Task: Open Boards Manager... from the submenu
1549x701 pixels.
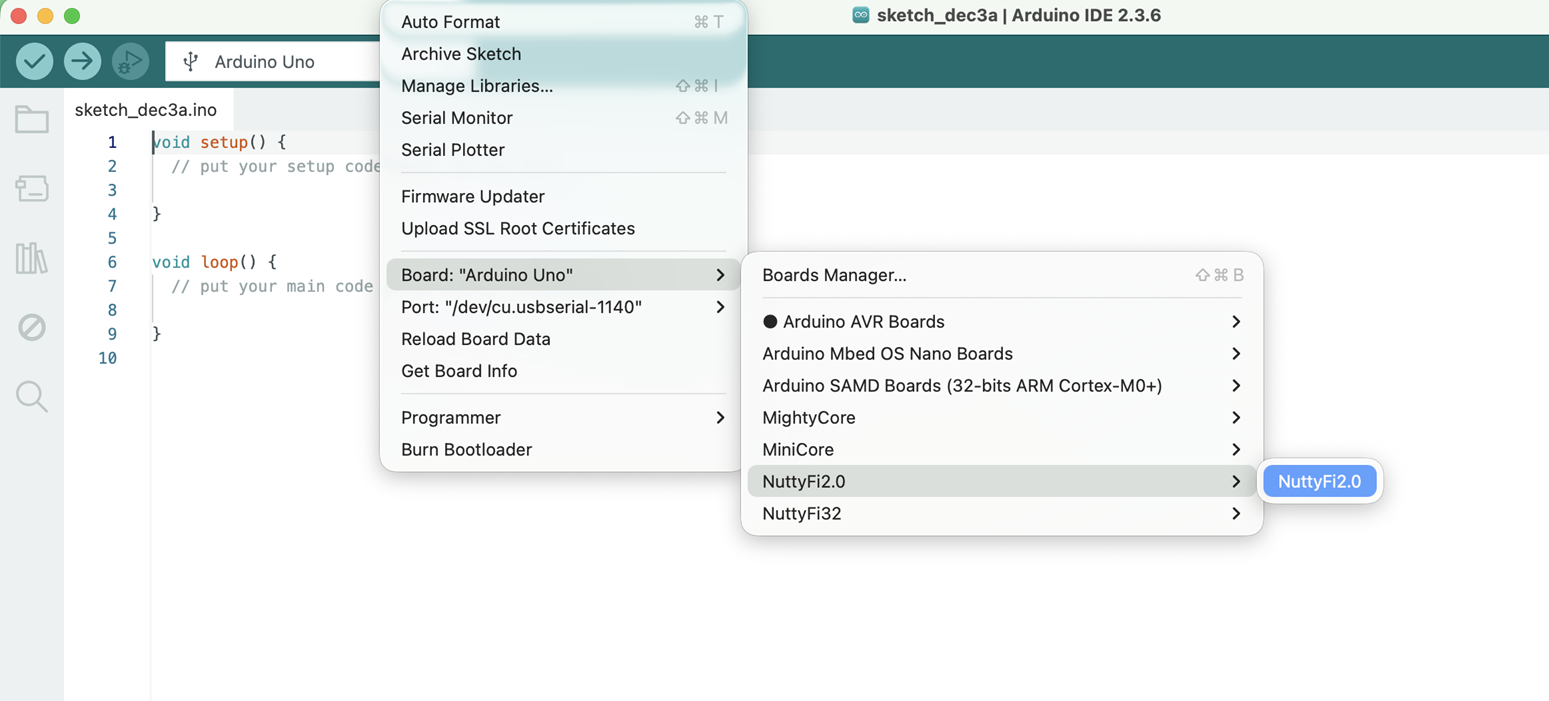Action: [x=834, y=275]
